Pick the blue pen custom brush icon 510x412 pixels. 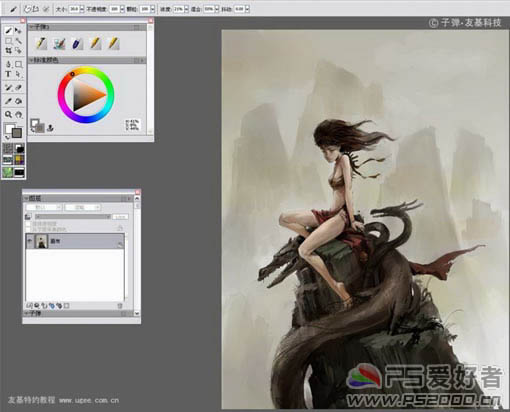77,44
